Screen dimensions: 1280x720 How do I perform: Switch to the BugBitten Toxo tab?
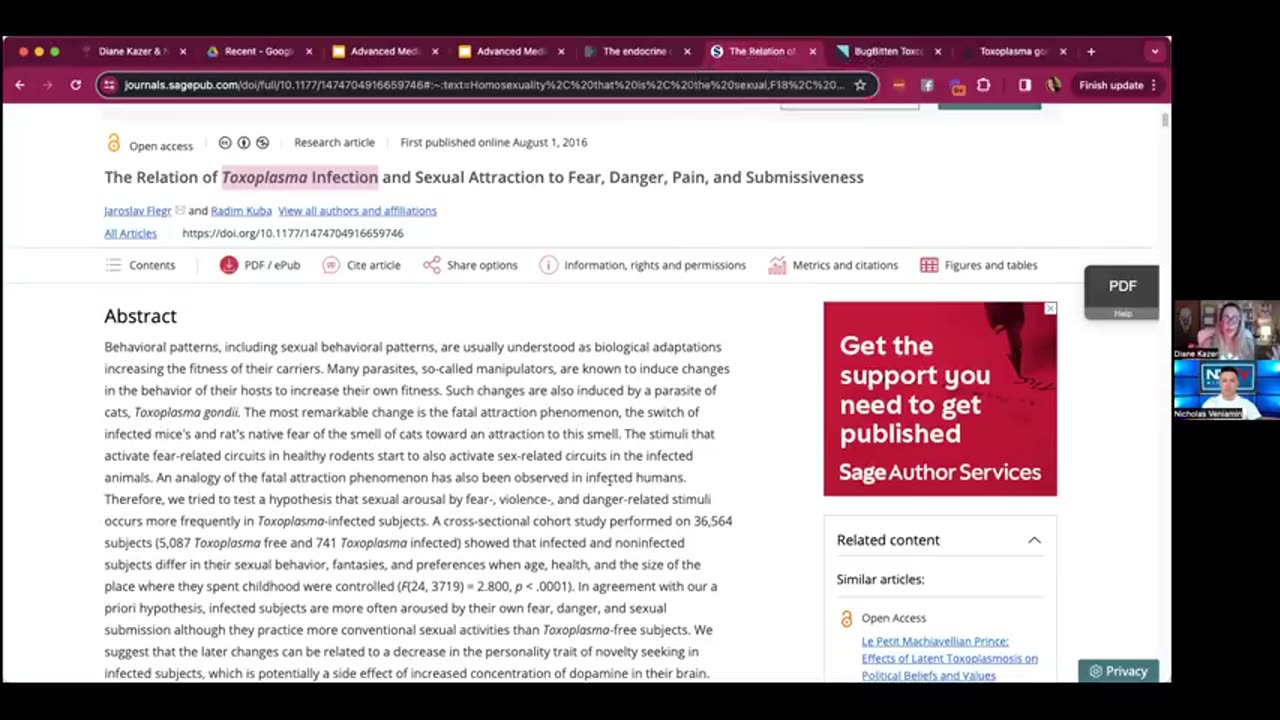tap(888, 51)
